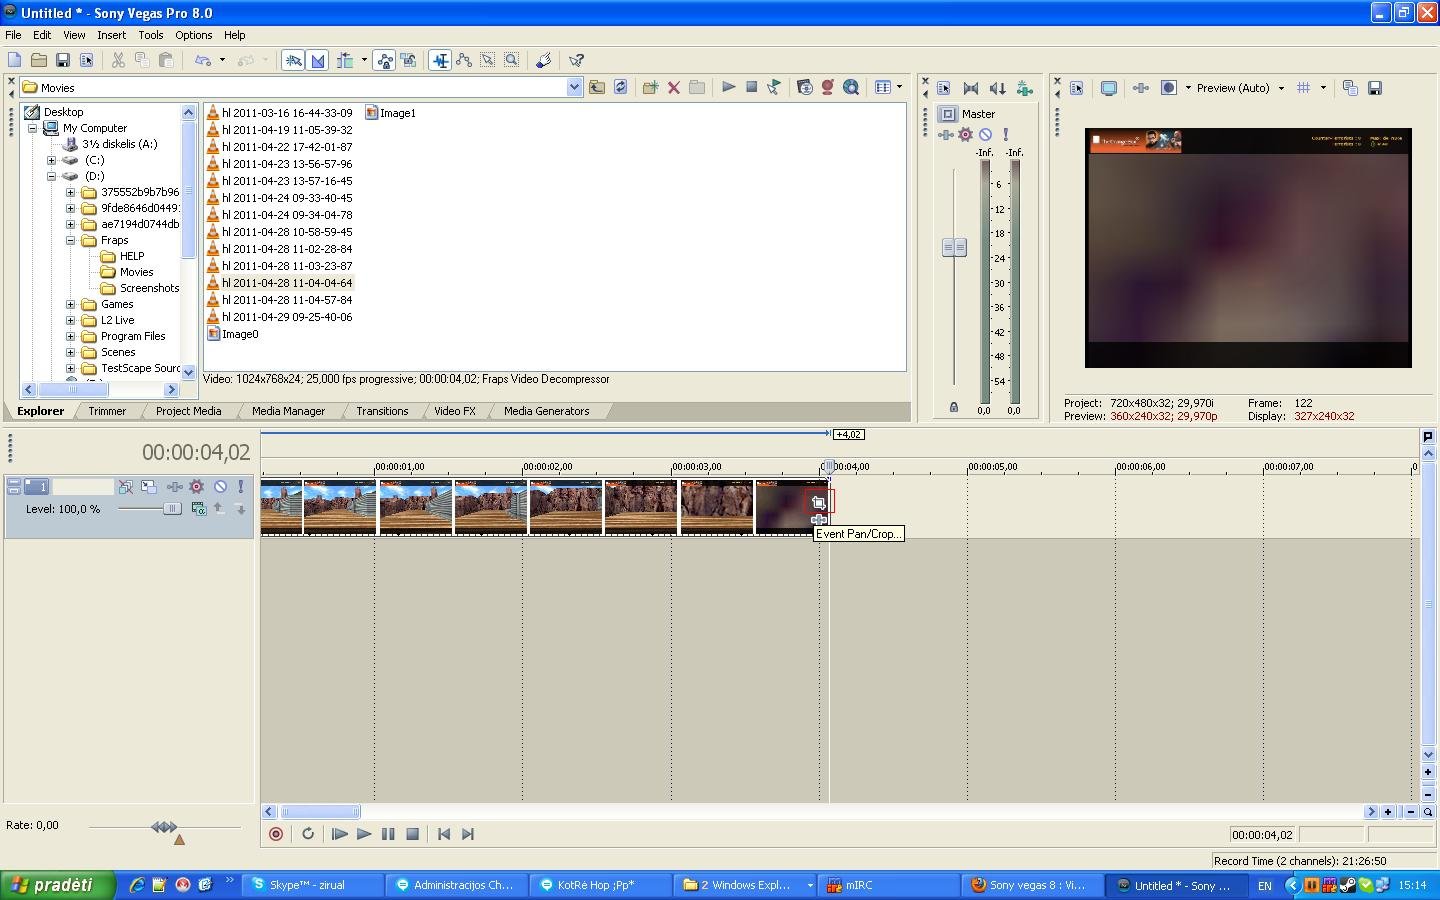This screenshot has height=900, width=1440.
Task: Click the What's This help icon
Action: (x=576, y=61)
